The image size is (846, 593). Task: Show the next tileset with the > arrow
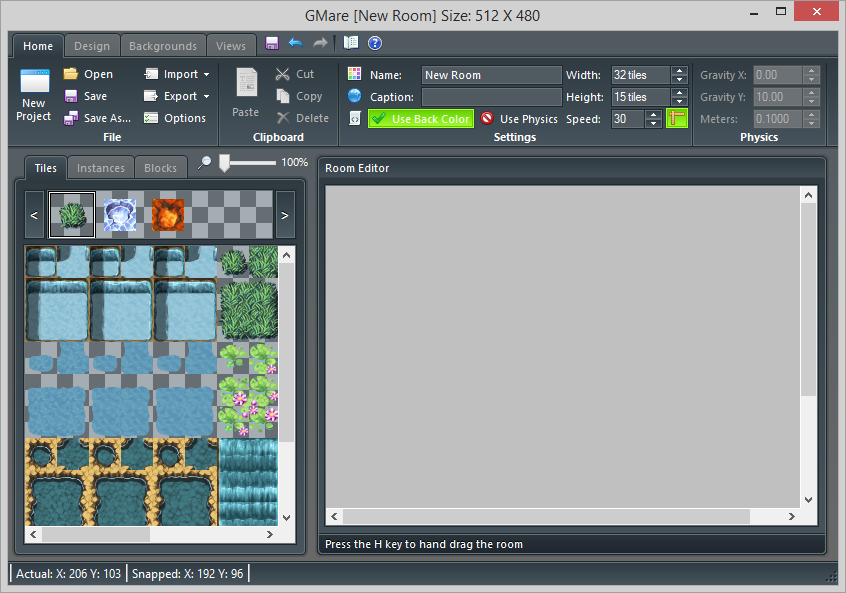click(x=285, y=215)
